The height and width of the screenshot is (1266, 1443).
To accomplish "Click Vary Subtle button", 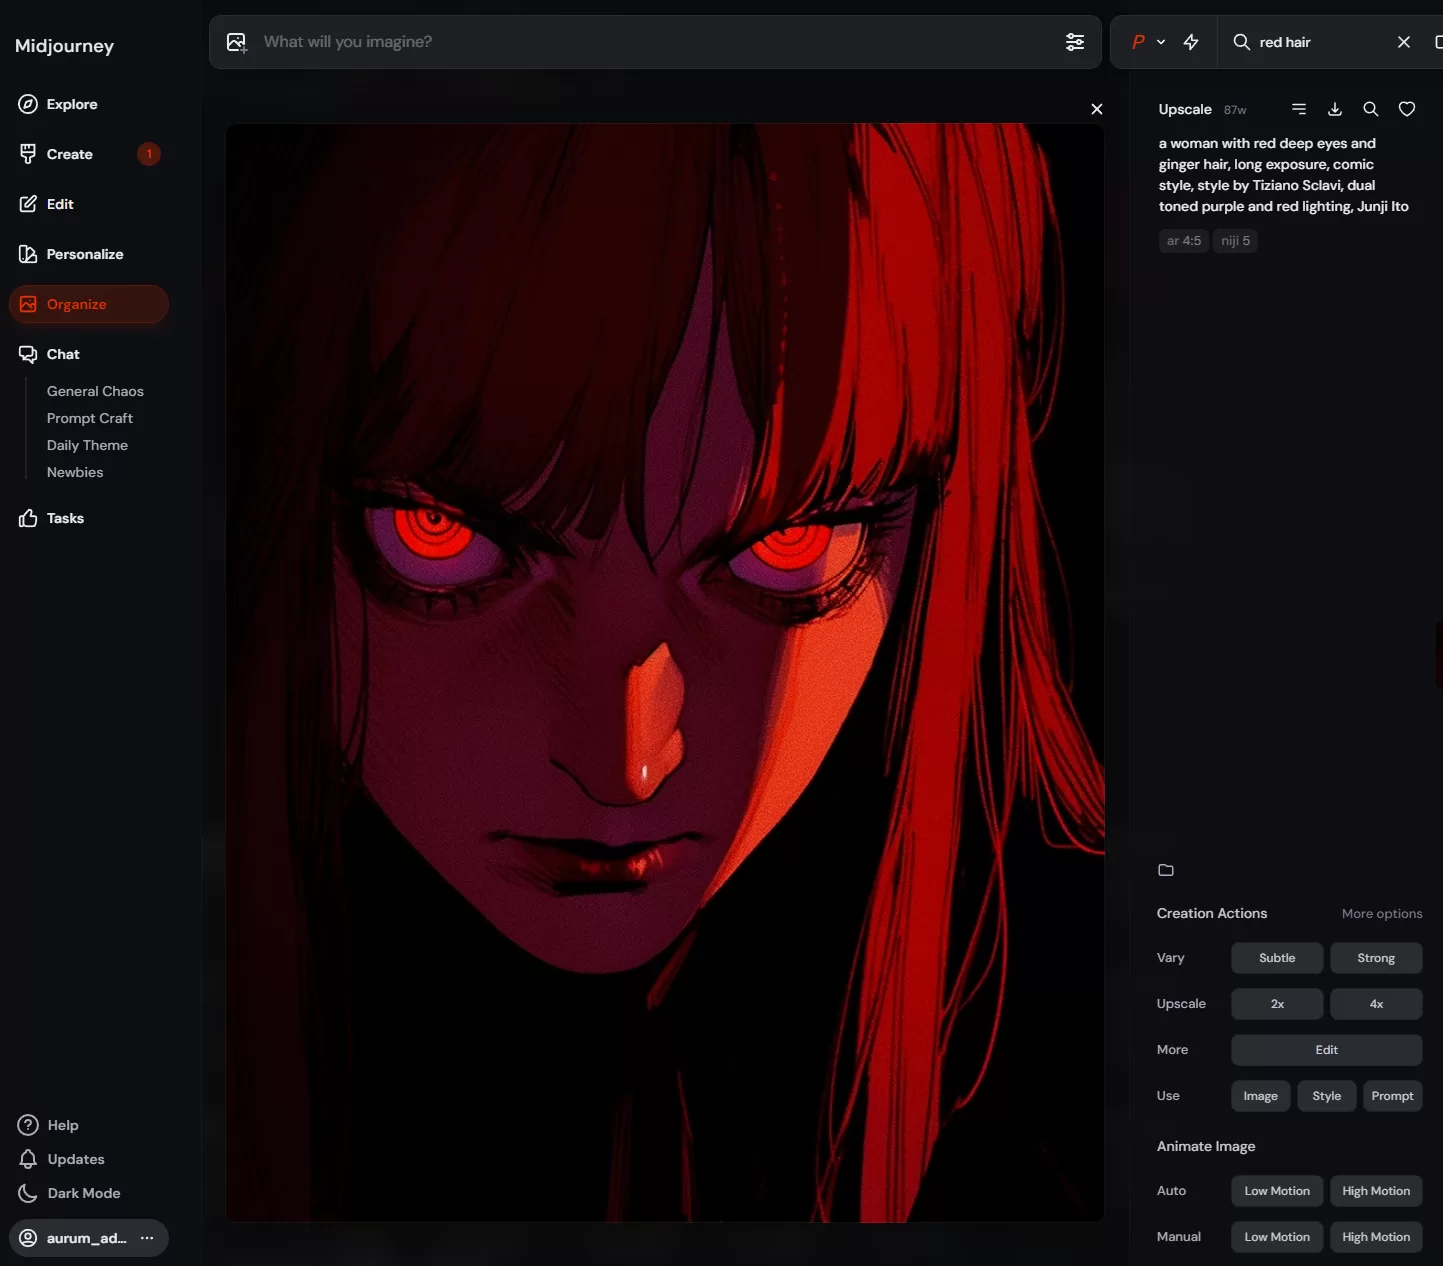I will point(1276,958).
